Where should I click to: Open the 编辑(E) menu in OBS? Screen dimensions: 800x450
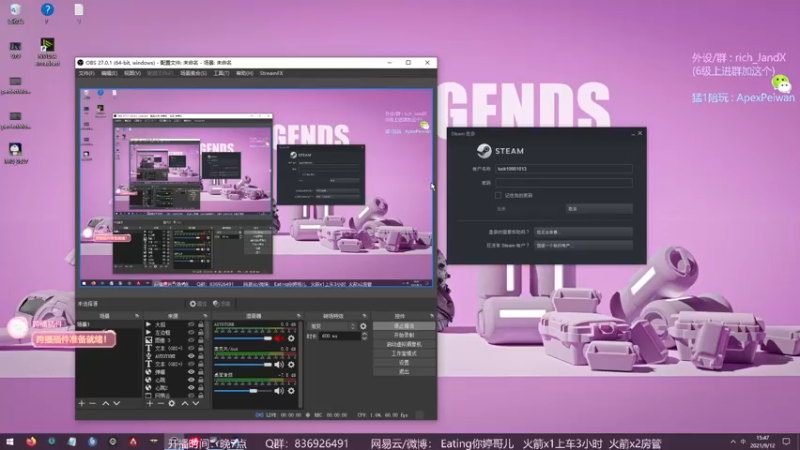[x=109, y=73]
